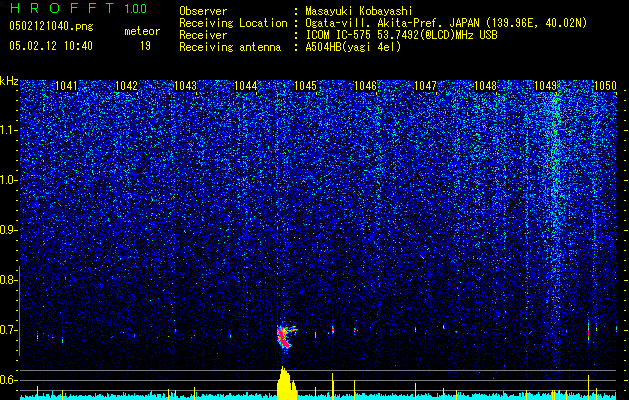Click the Receiver field label
This screenshot has width=629, height=400.
tap(203, 35)
